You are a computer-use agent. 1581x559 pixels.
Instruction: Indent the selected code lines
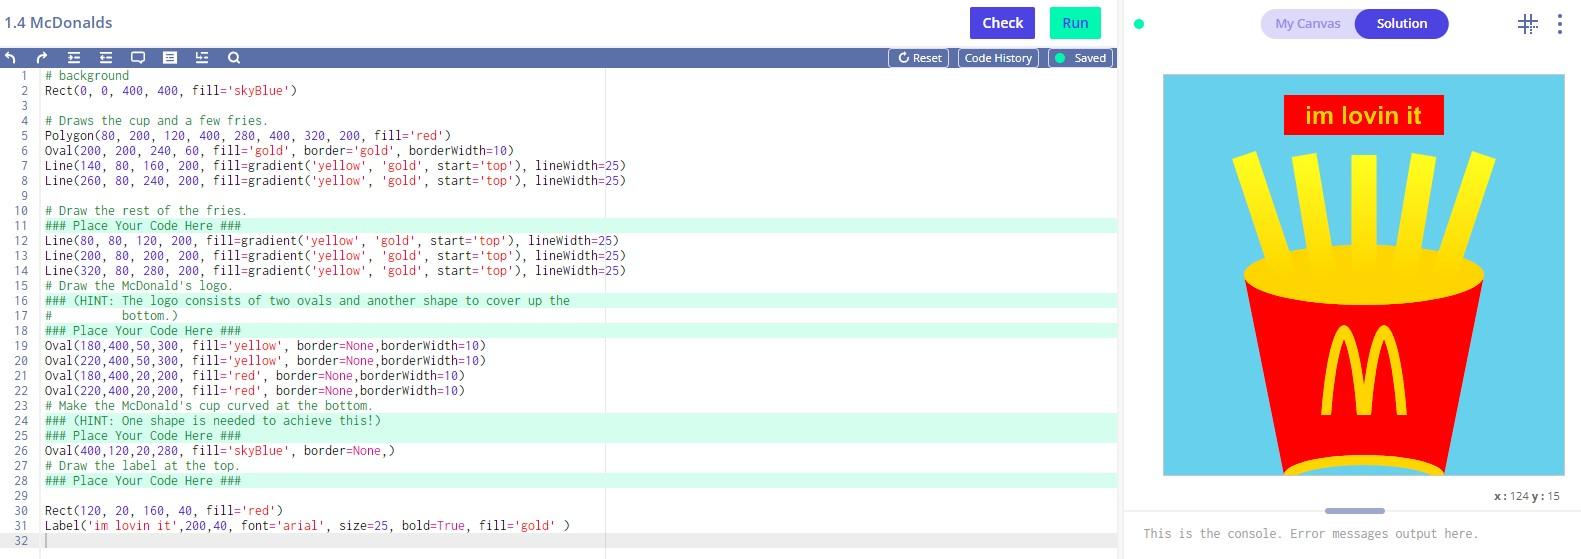coord(74,58)
